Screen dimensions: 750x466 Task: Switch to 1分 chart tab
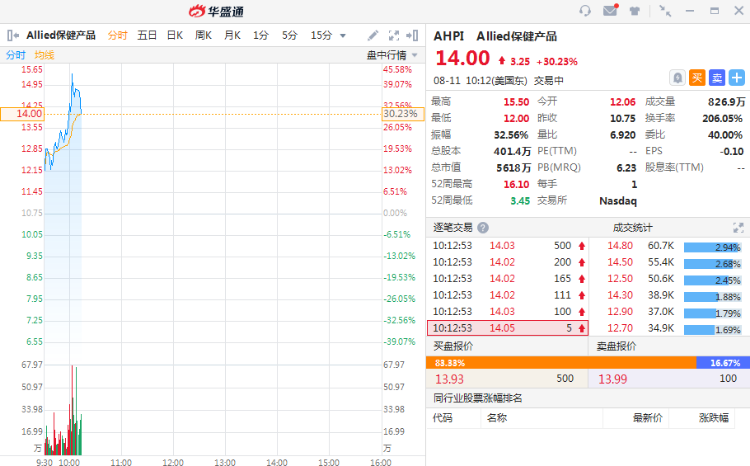point(261,35)
